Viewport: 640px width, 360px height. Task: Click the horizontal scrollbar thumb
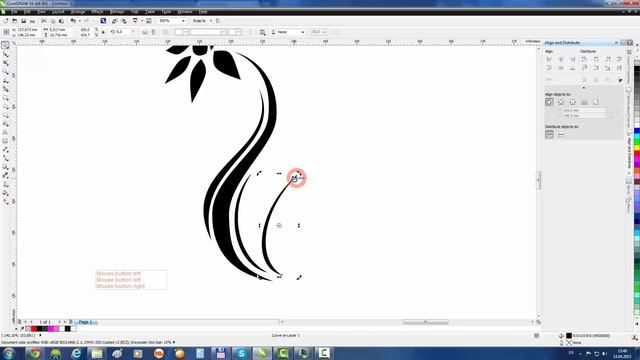click(425, 322)
